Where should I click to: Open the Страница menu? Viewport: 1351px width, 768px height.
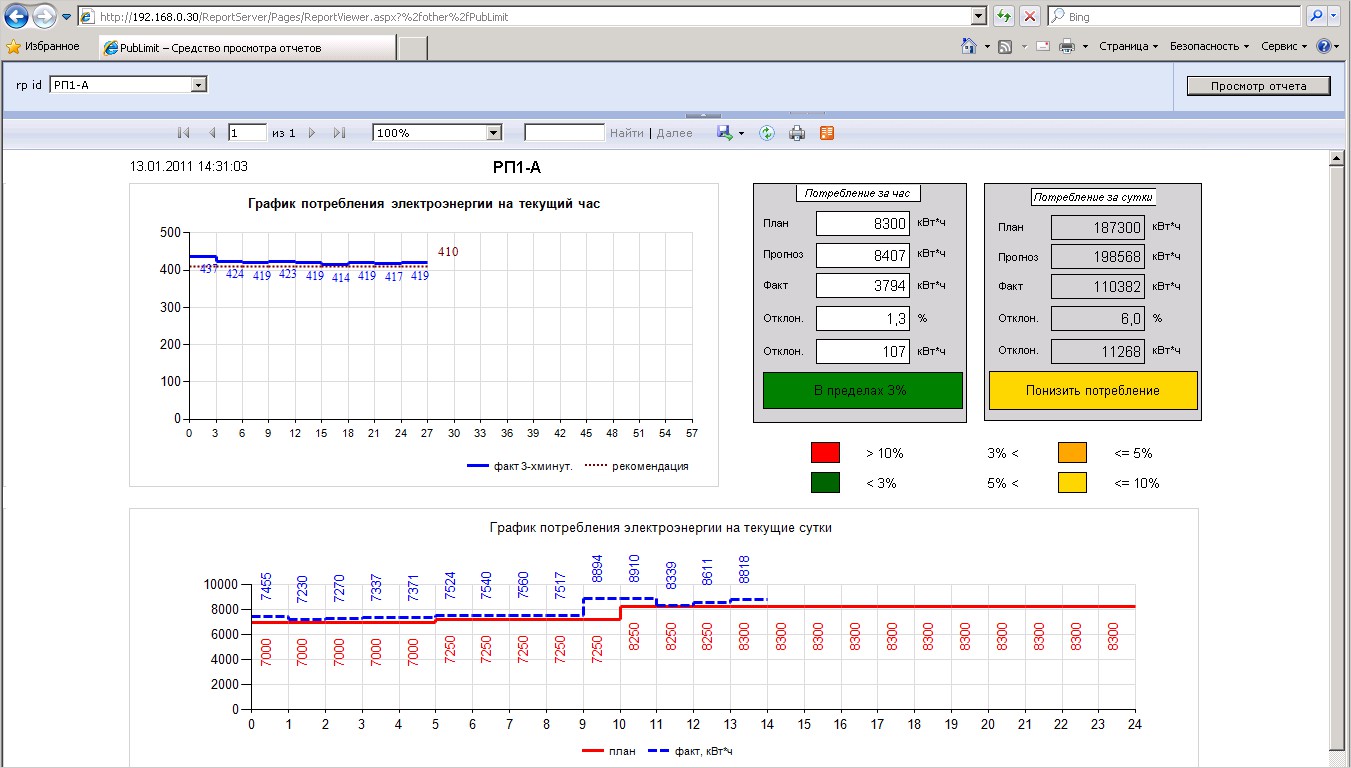(1127, 47)
